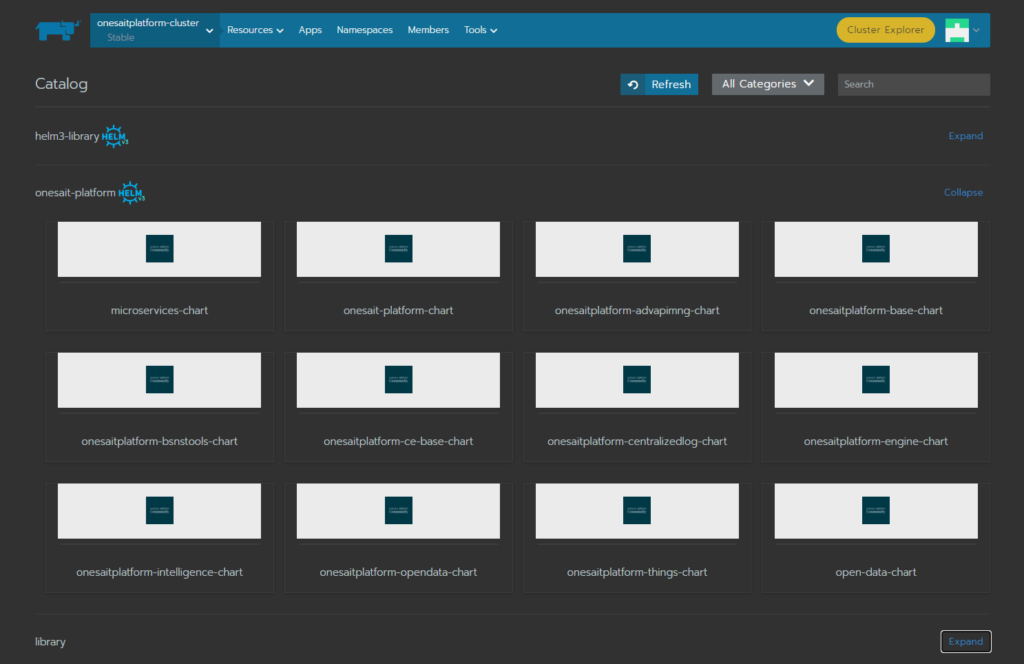The image size is (1024, 664).
Task: Expand the library catalog section
Action: point(965,642)
